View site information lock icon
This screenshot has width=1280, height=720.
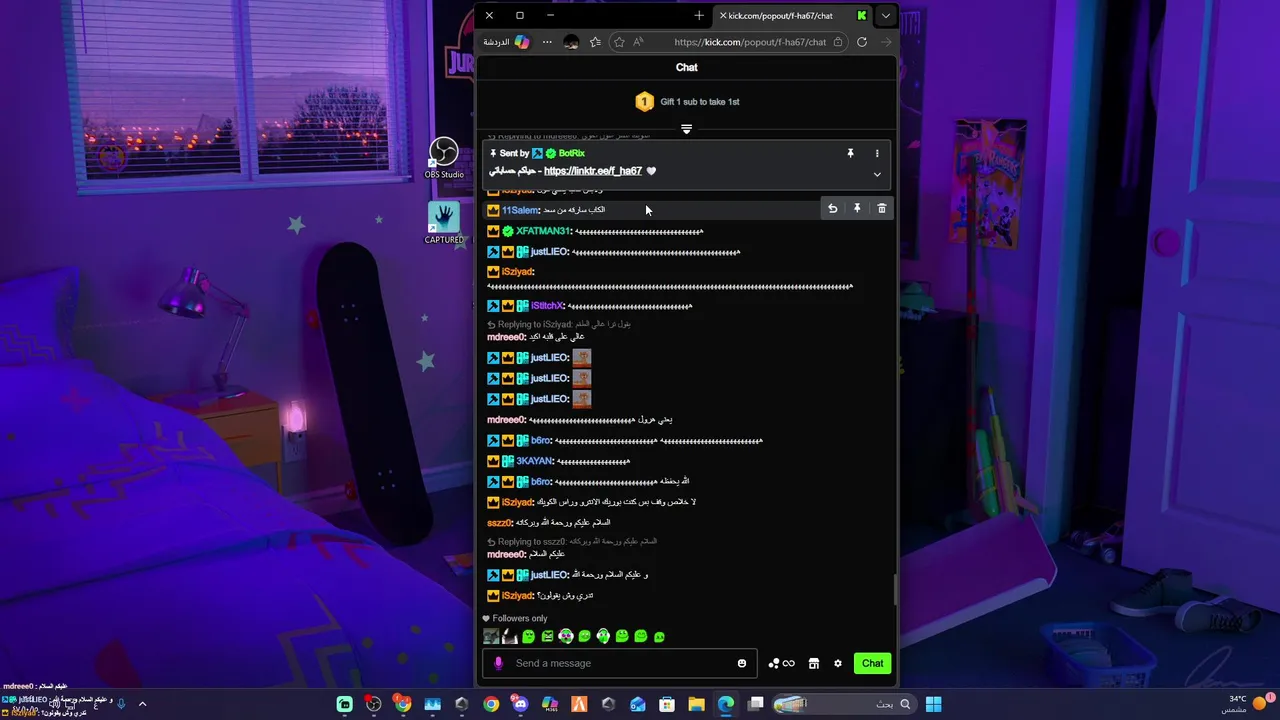837,42
